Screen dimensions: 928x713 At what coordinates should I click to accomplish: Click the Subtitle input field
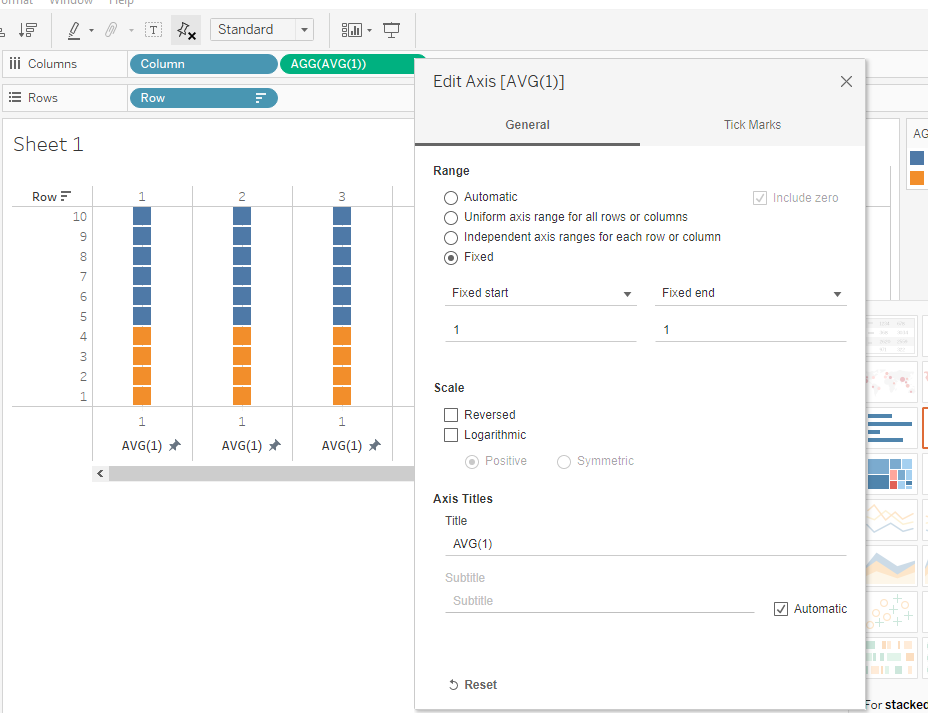coord(600,601)
